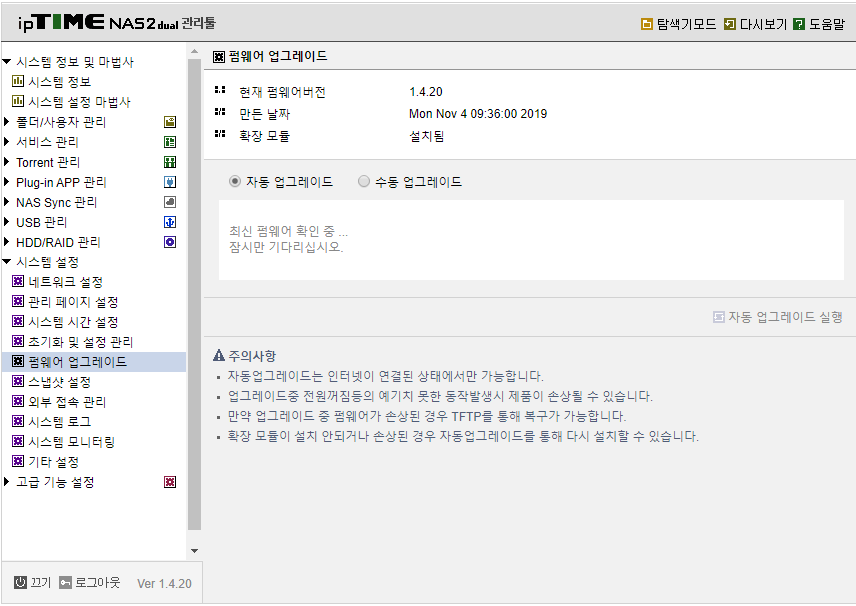Collapse the 시스템 설정 section arrow
This screenshot has width=856, height=606.
click(x=7, y=262)
